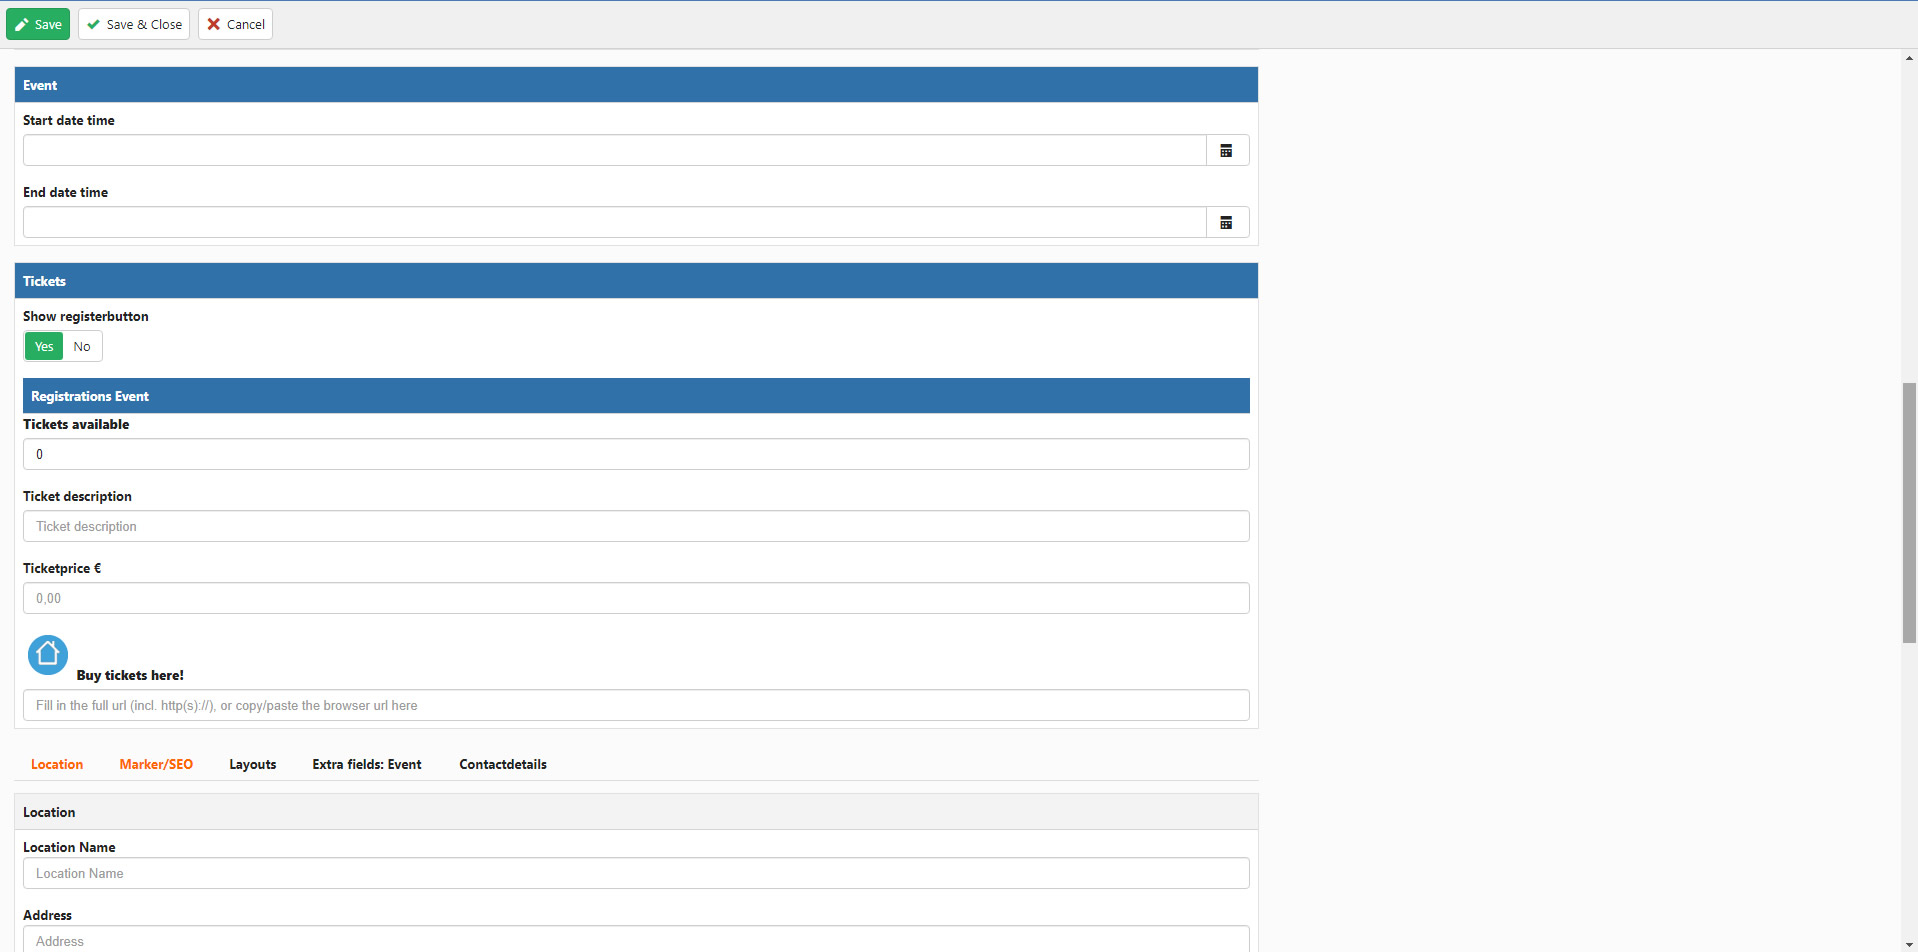Set Show registerbutton to No

[x=82, y=347]
